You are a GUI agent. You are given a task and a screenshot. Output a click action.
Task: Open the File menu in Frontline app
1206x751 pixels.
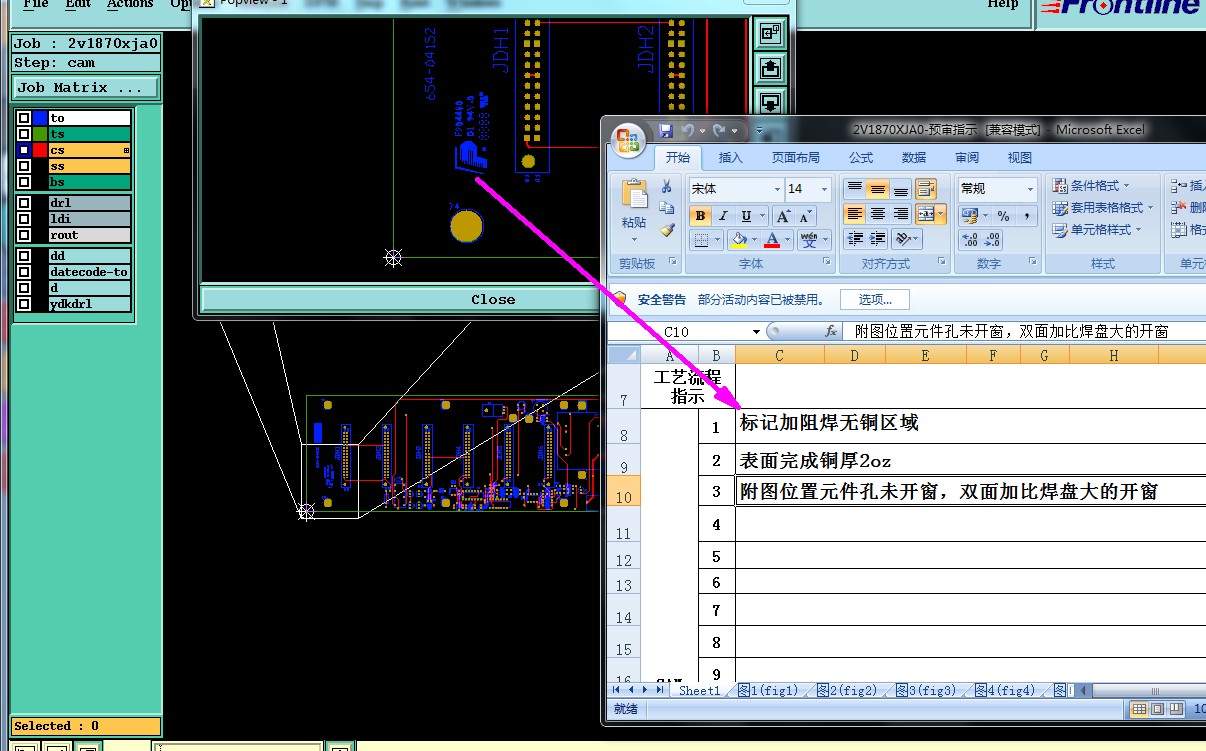pyautogui.click(x=35, y=4)
